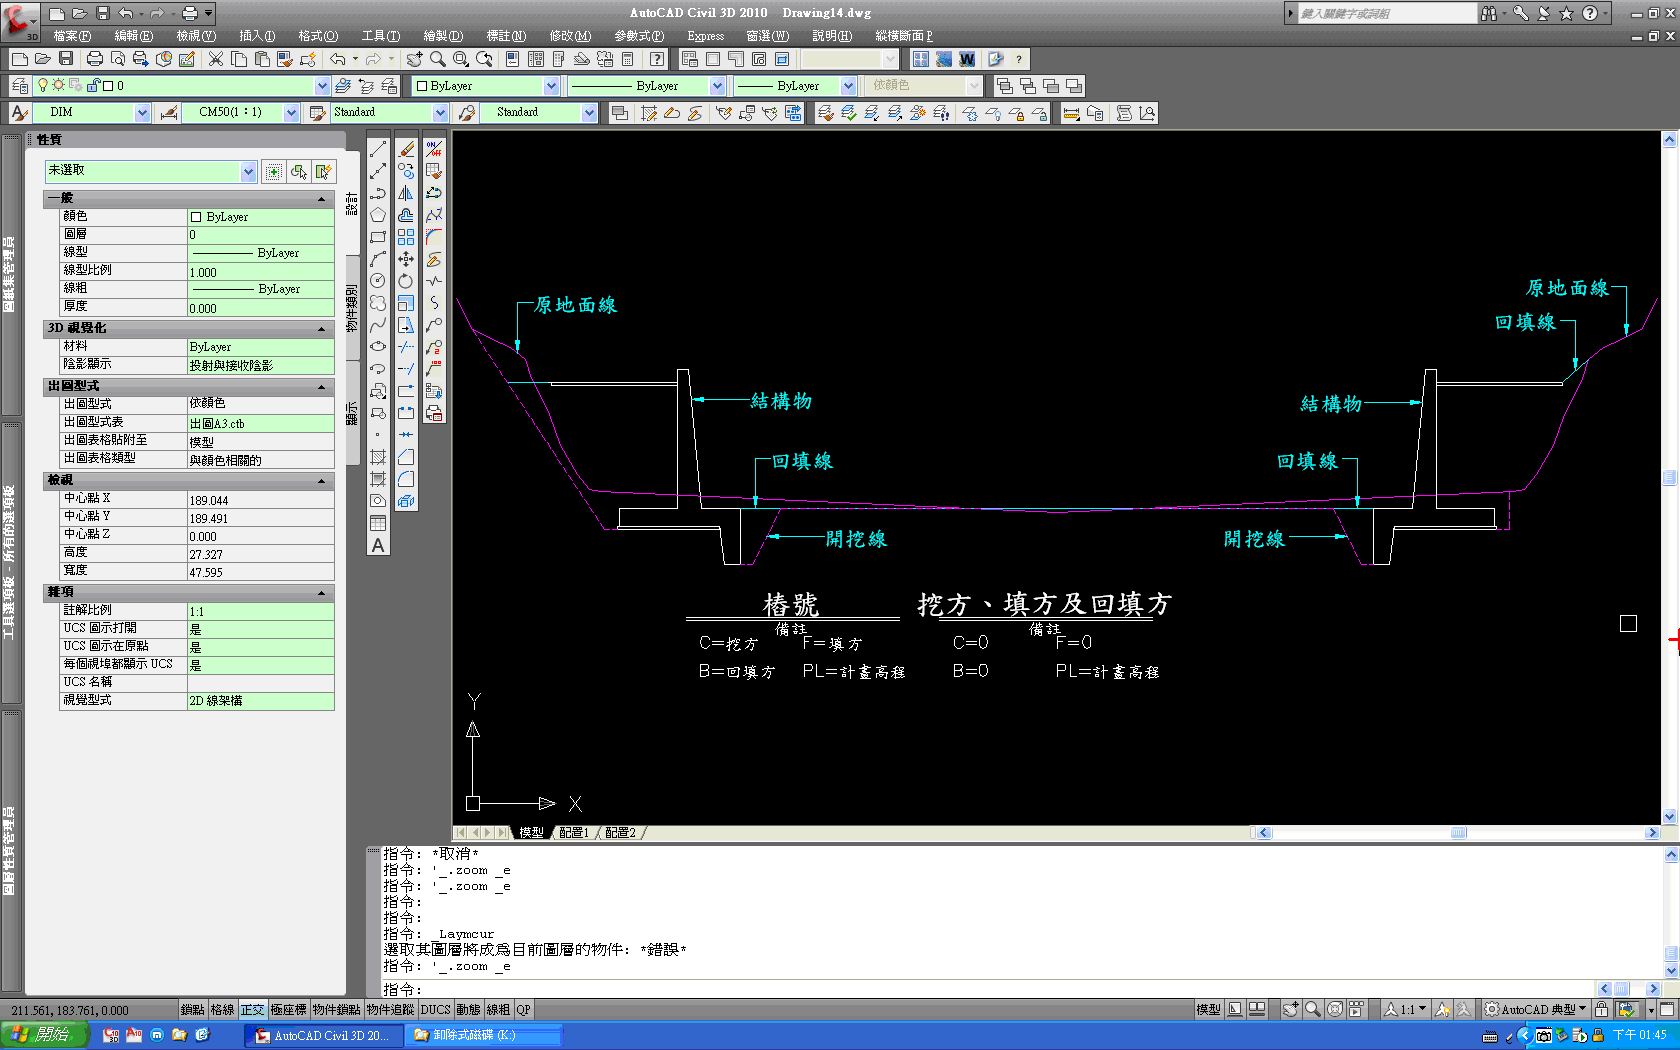
Task: Expand the dimension style CM50 dropdown
Action: pos(290,112)
